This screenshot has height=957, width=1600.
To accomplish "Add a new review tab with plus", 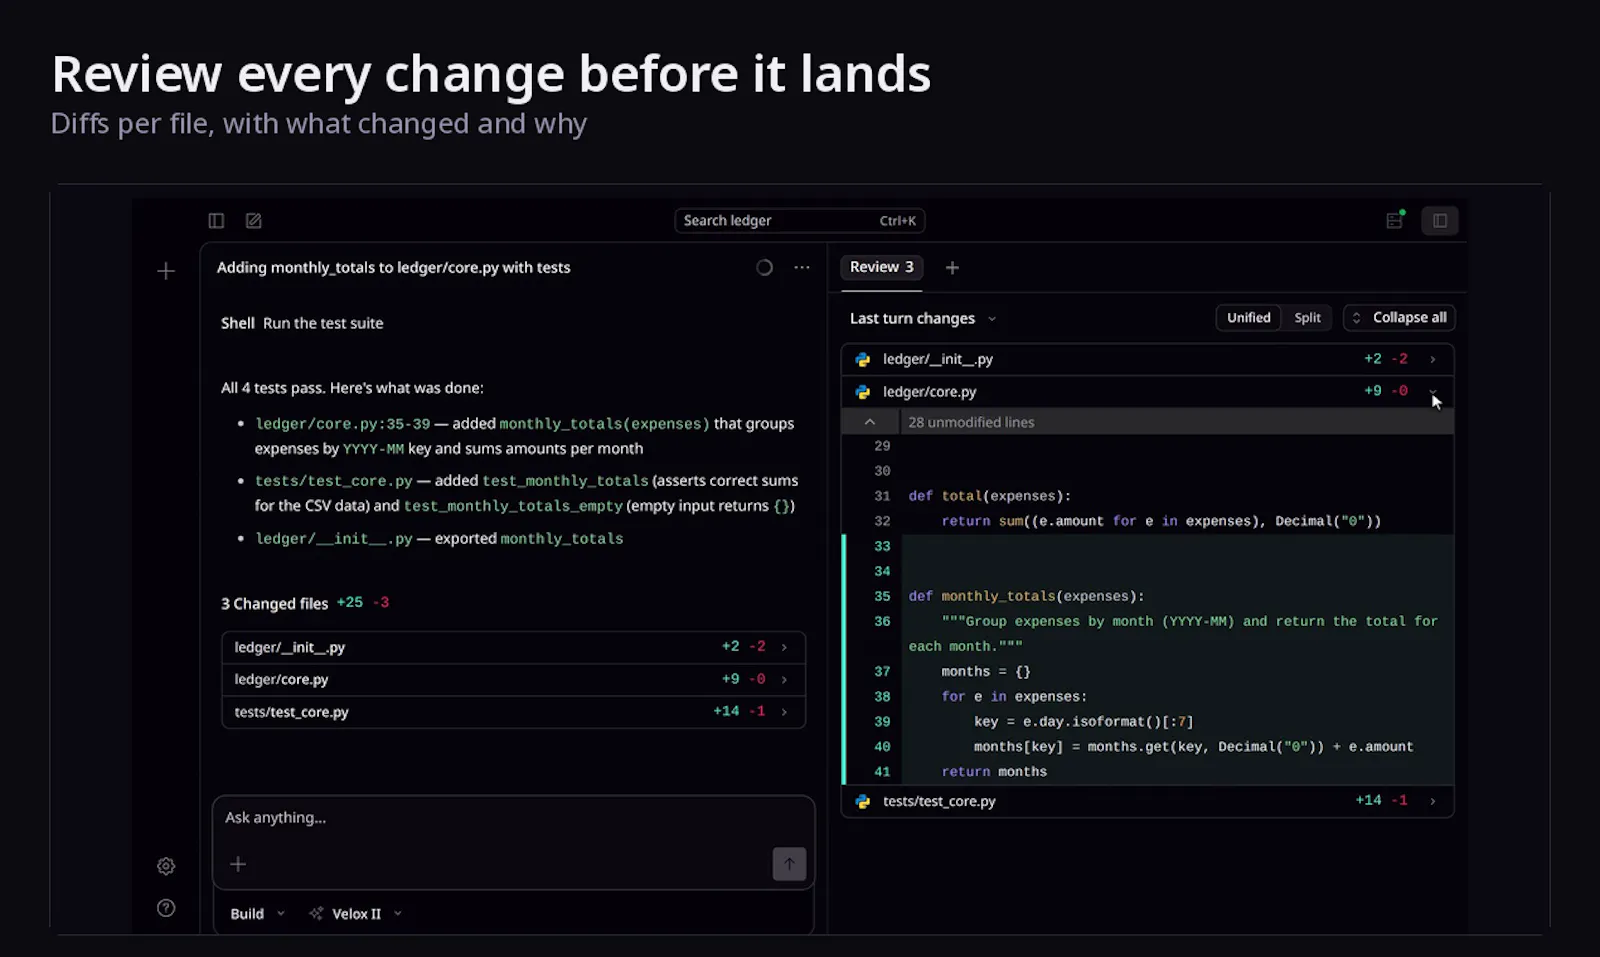I will pyautogui.click(x=952, y=267).
